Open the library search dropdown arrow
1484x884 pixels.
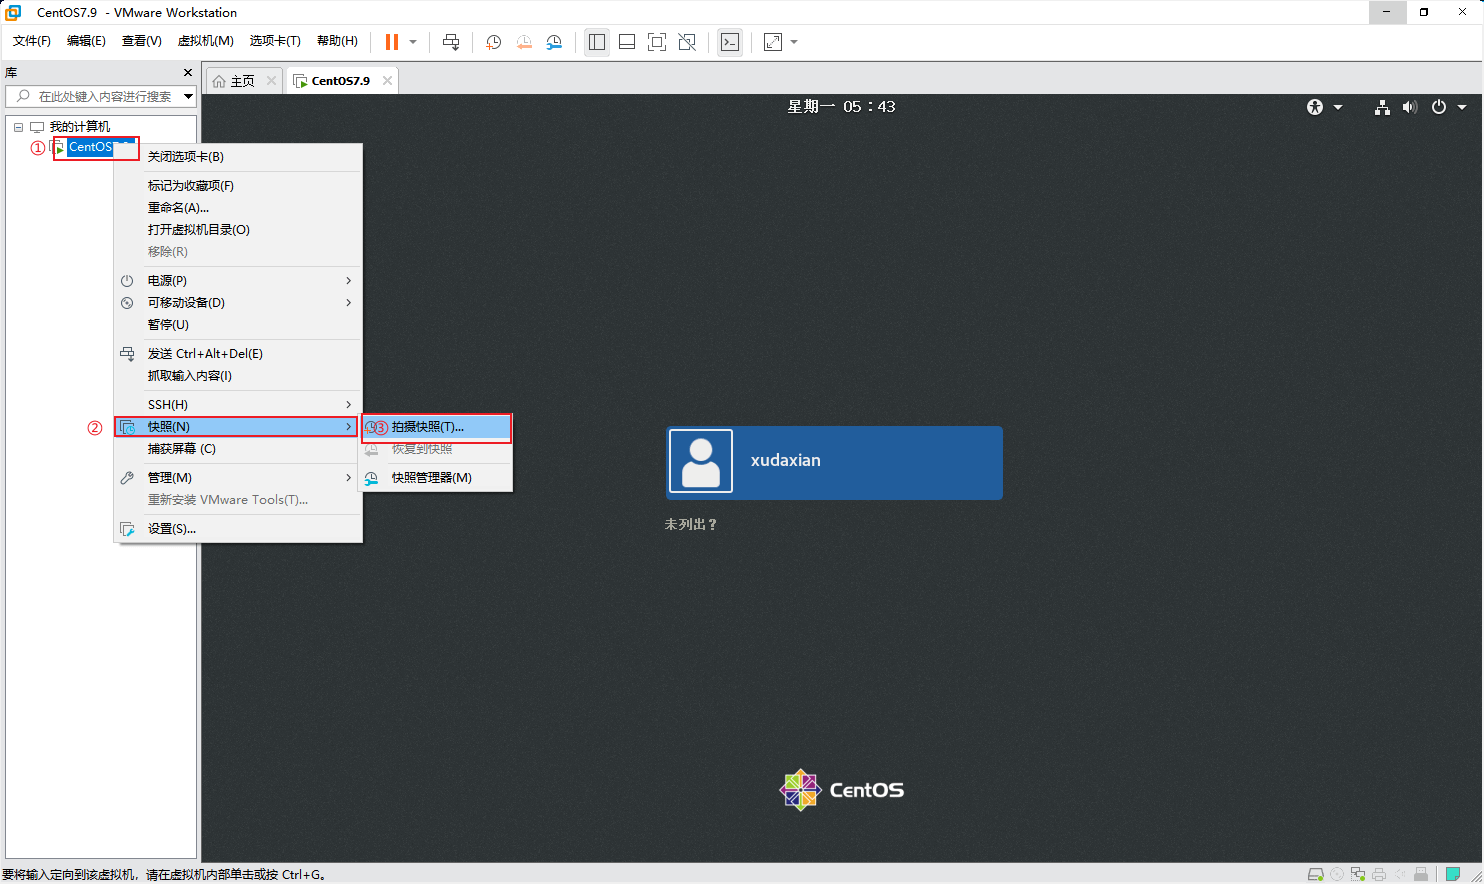click(x=188, y=96)
